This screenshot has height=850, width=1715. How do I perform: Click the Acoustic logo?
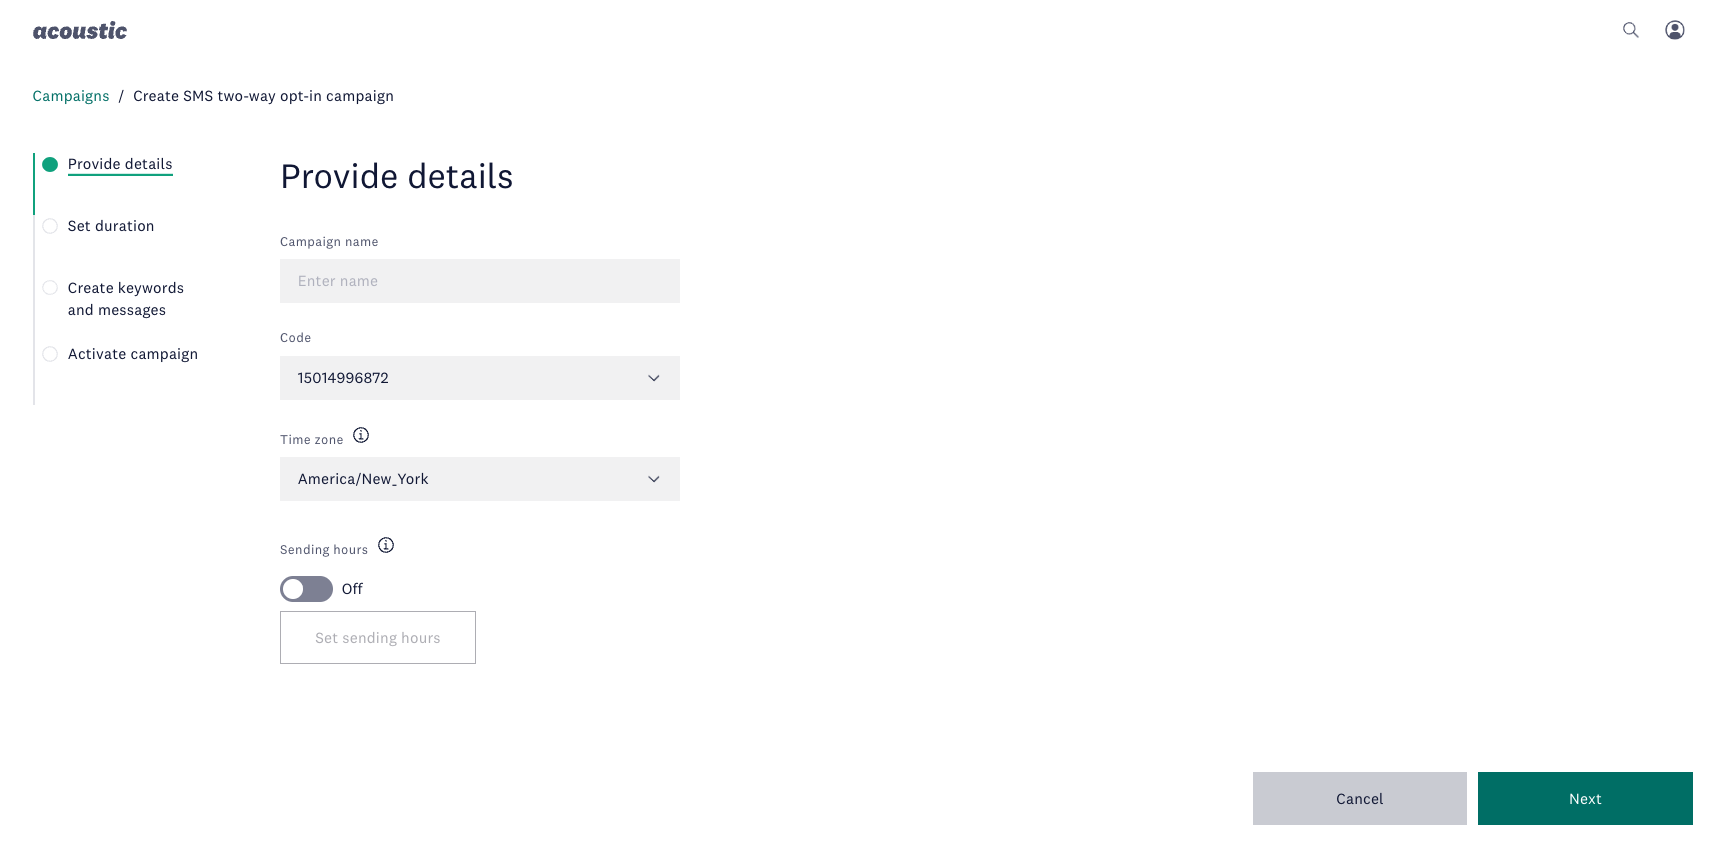tap(80, 31)
